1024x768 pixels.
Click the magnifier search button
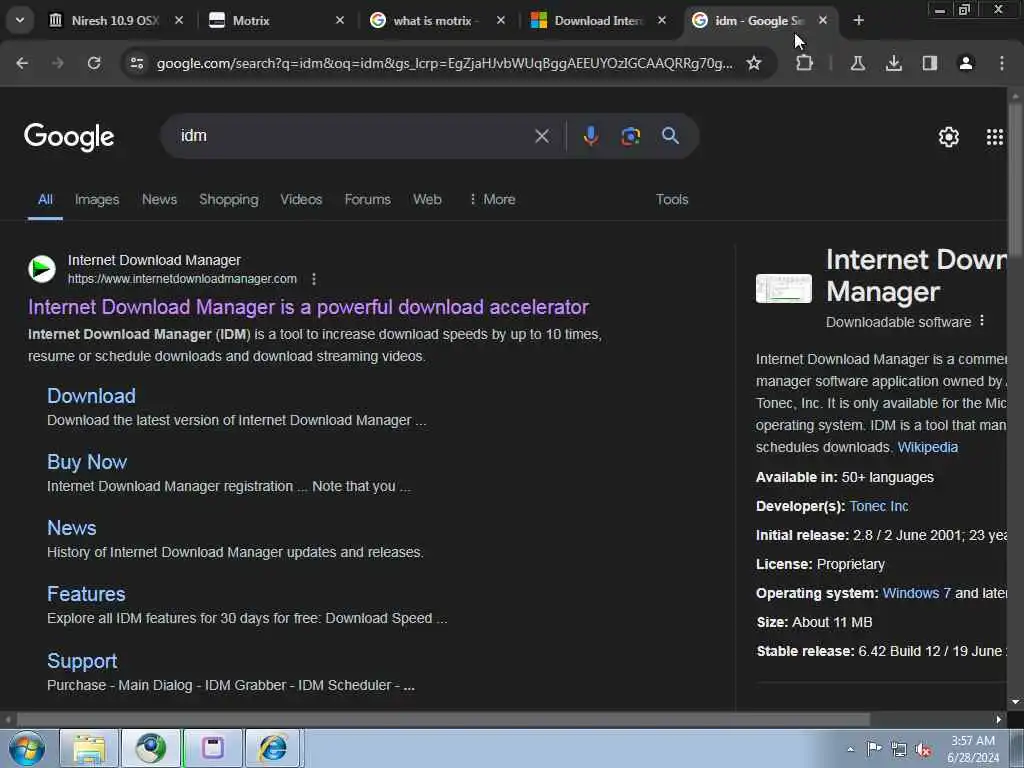click(x=670, y=136)
